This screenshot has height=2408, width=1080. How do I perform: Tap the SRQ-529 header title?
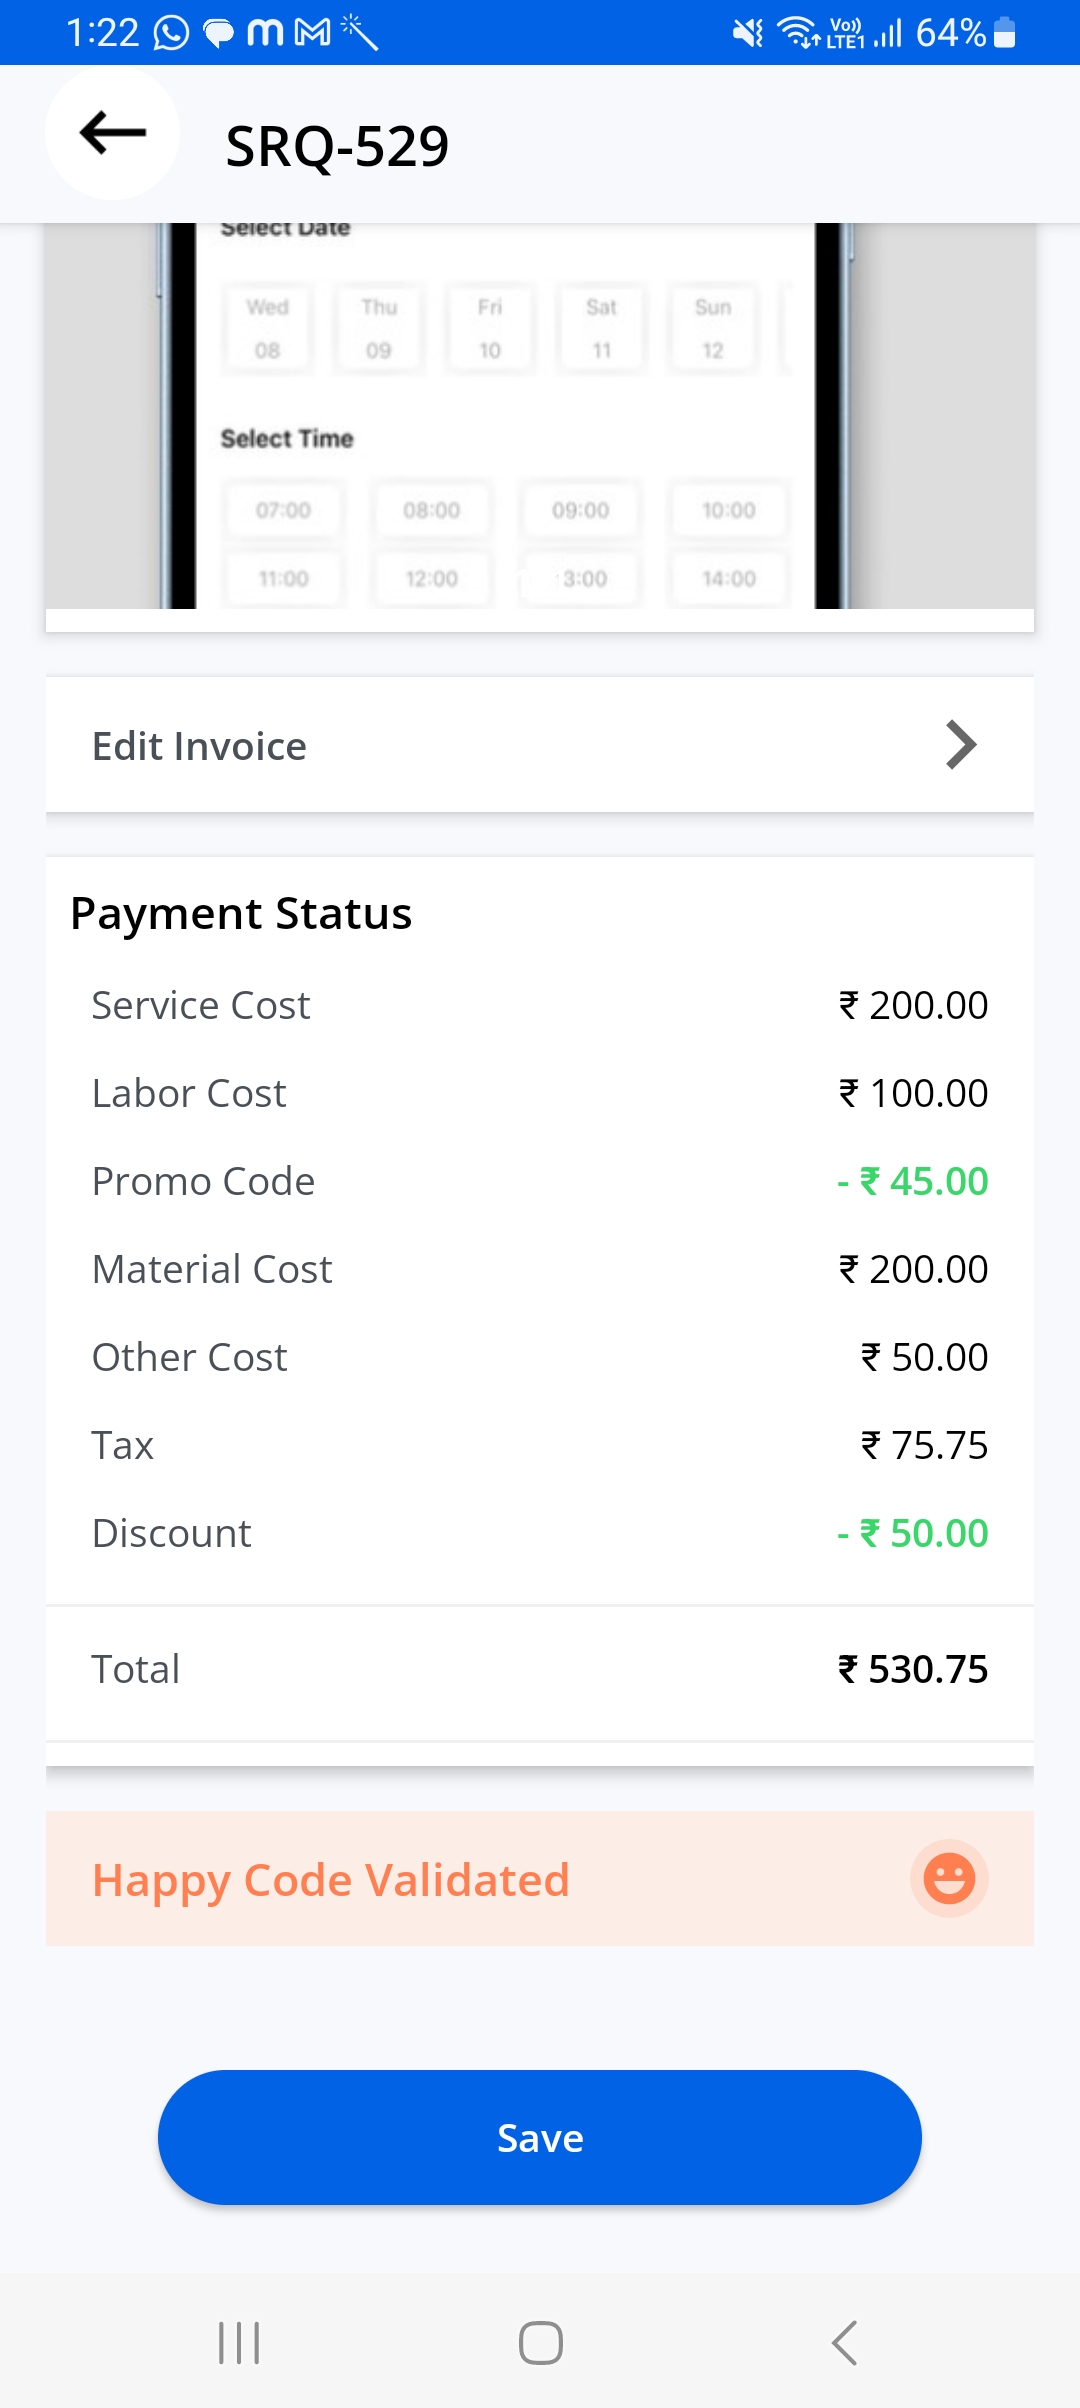tap(337, 146)
